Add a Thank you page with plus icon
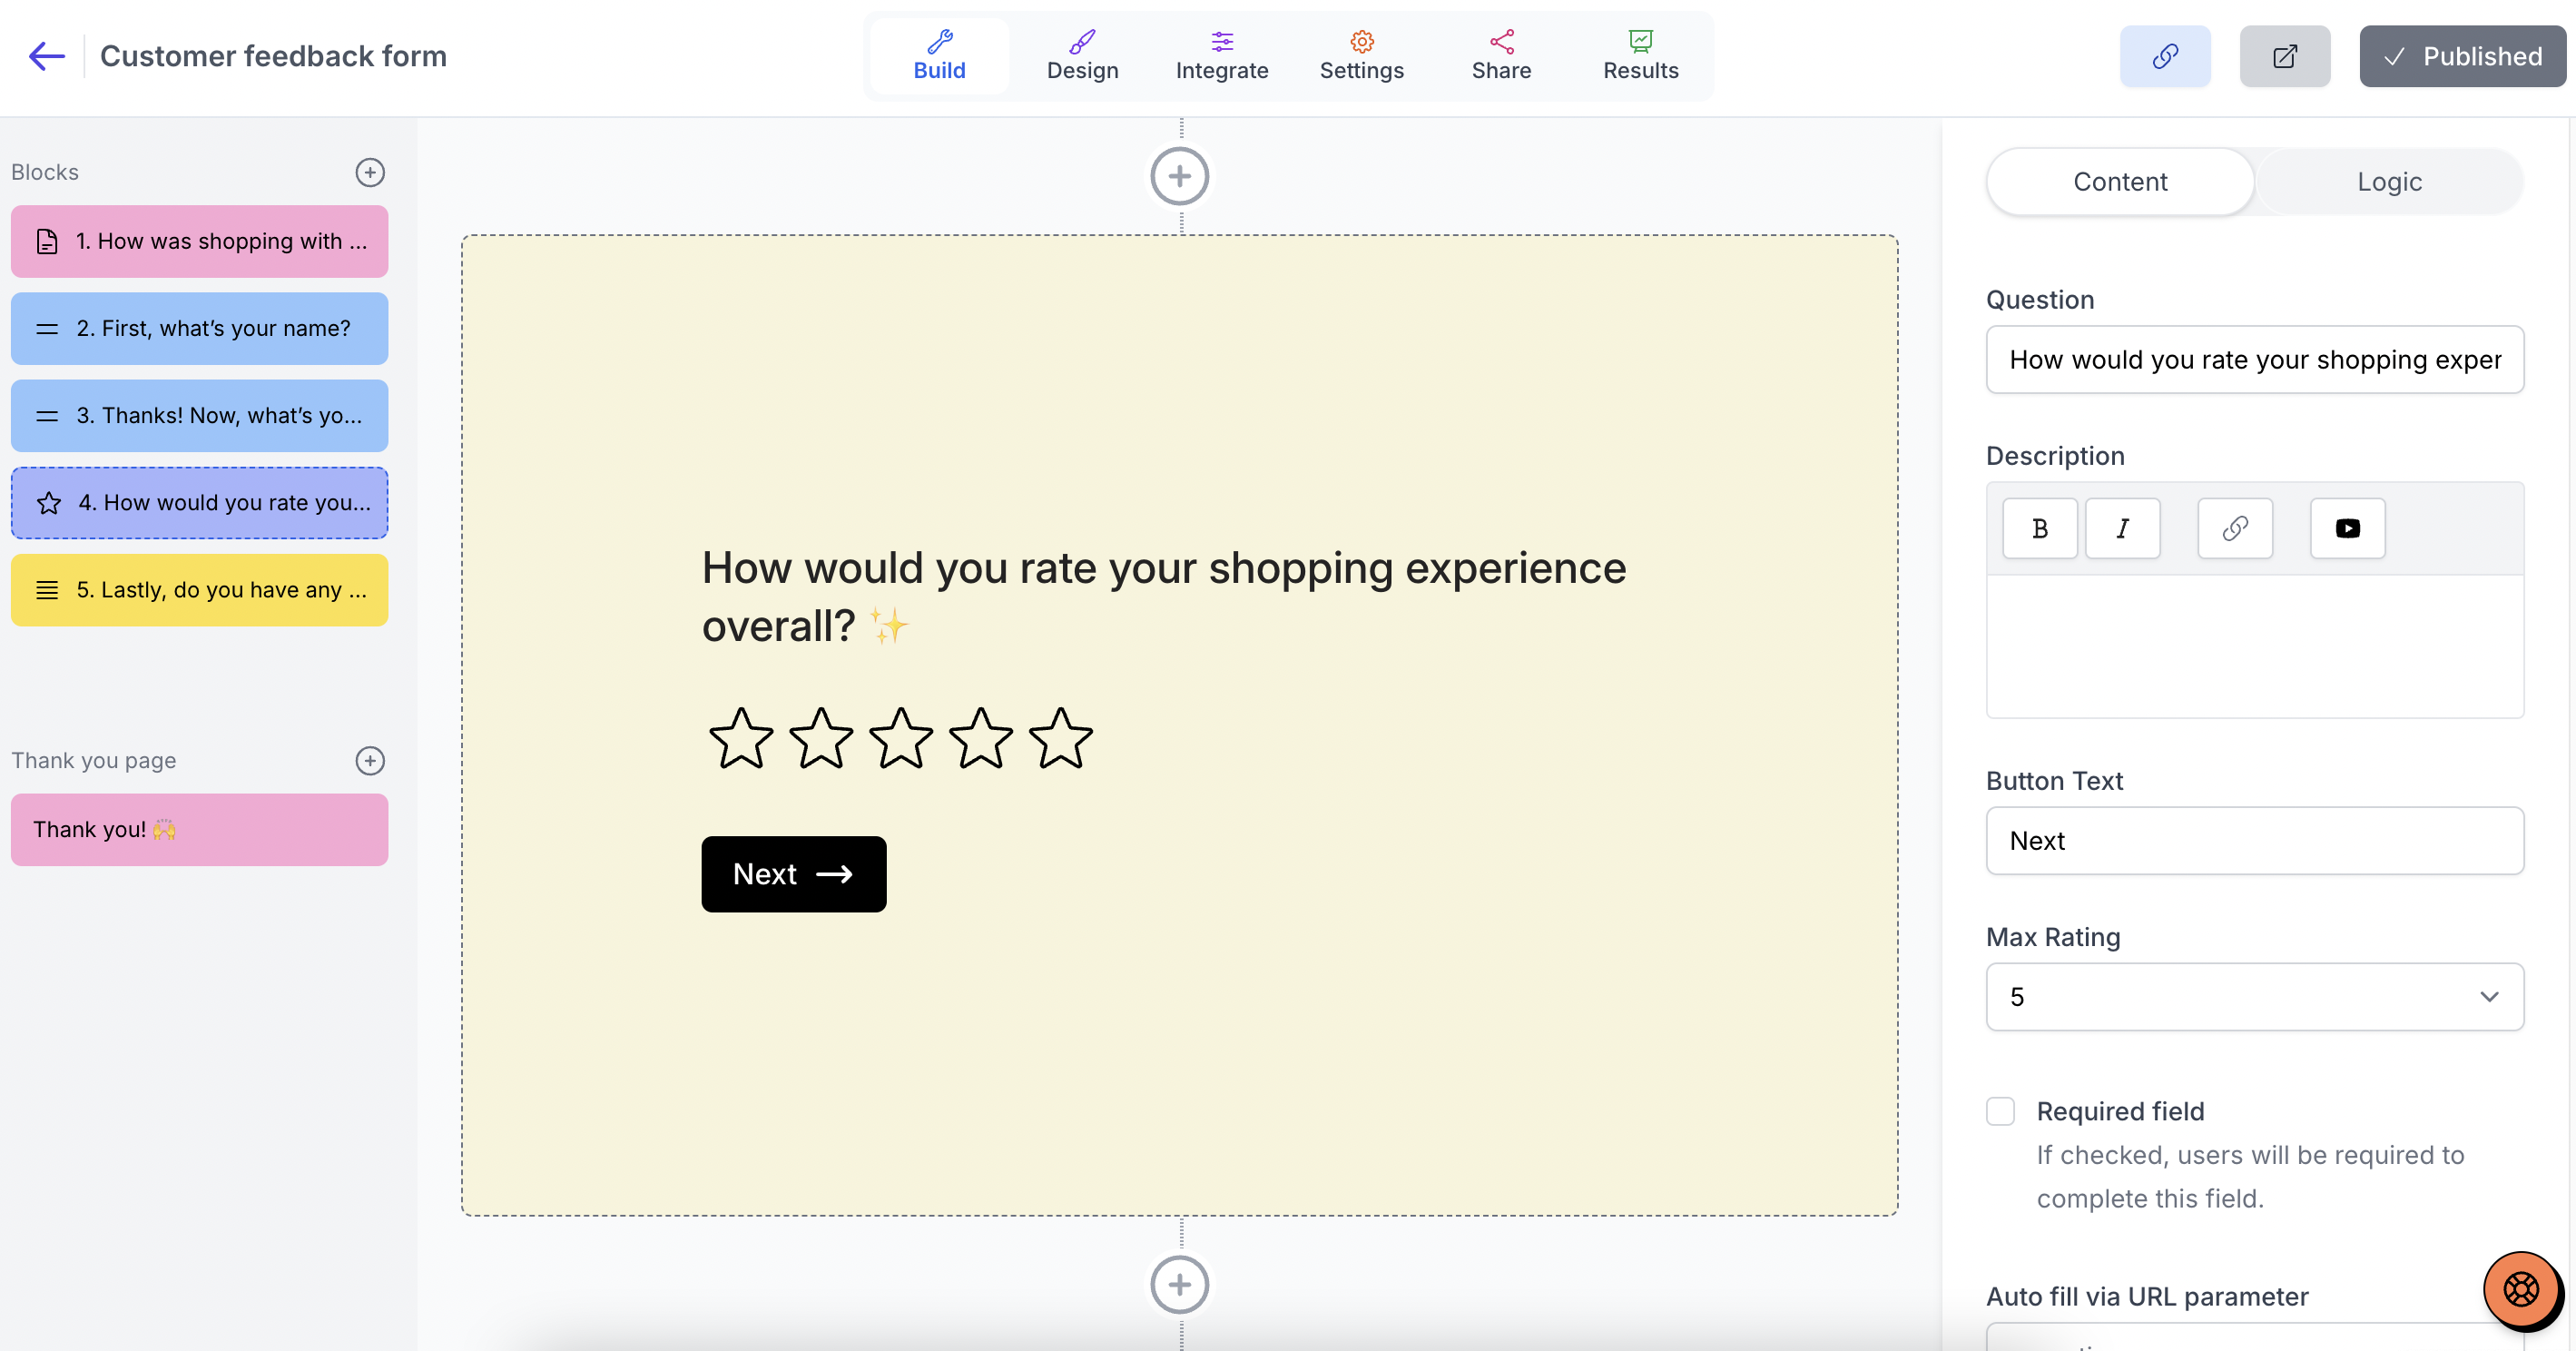This screenshot has width=2576, height=1351. [x=370, y=761]
